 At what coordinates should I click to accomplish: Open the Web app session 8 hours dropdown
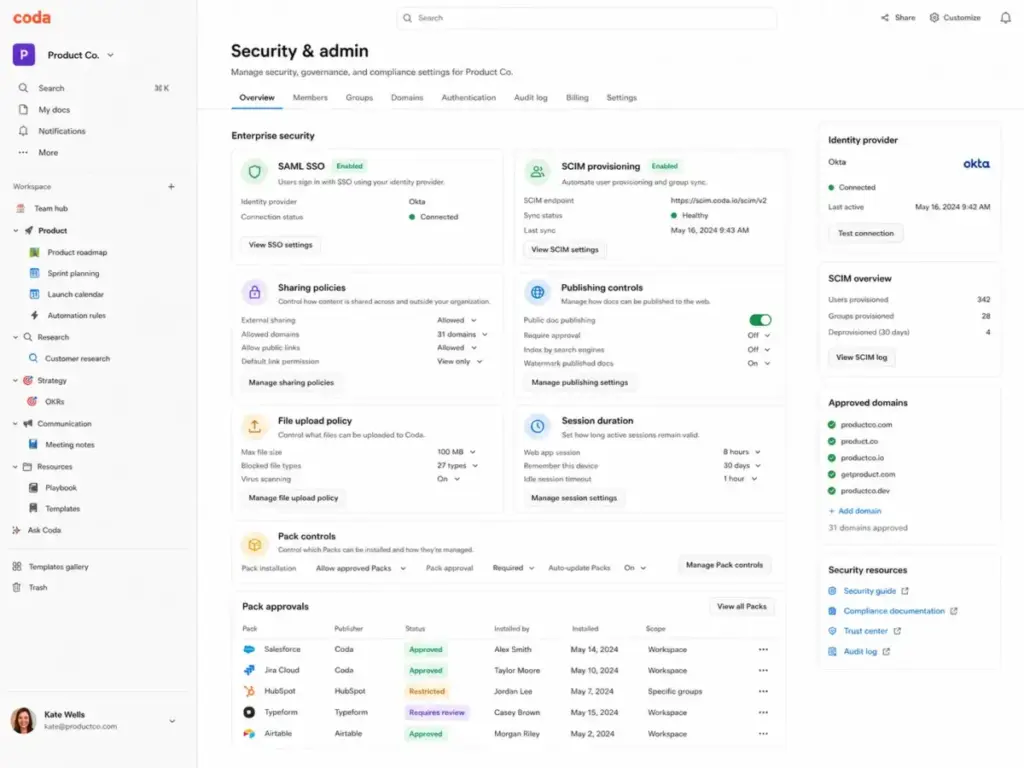click(x=742, y=452)
